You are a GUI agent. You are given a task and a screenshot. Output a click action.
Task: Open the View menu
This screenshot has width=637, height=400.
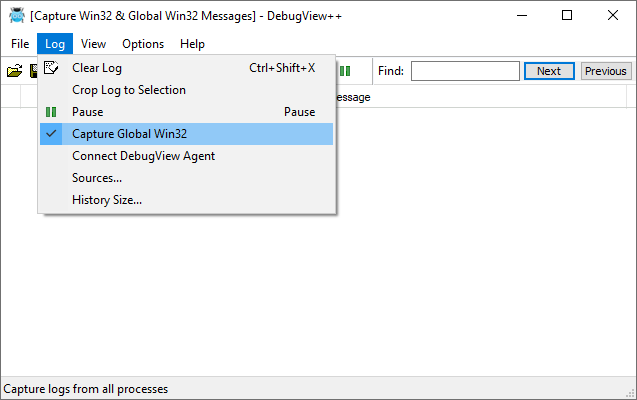coord(93,44)
